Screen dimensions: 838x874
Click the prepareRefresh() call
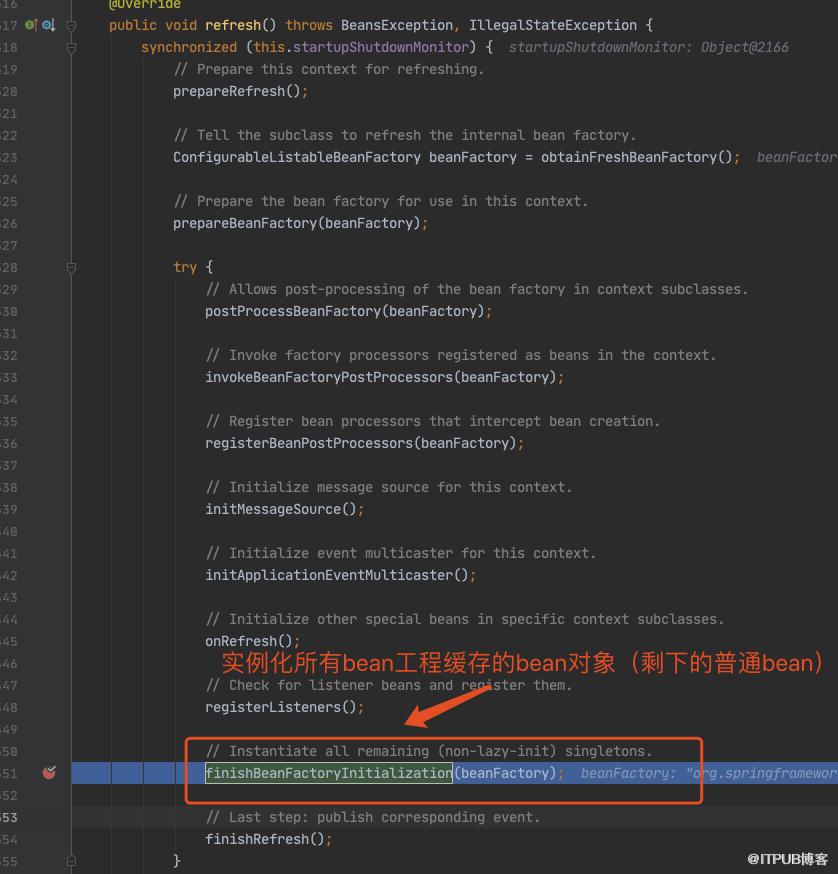236,91
